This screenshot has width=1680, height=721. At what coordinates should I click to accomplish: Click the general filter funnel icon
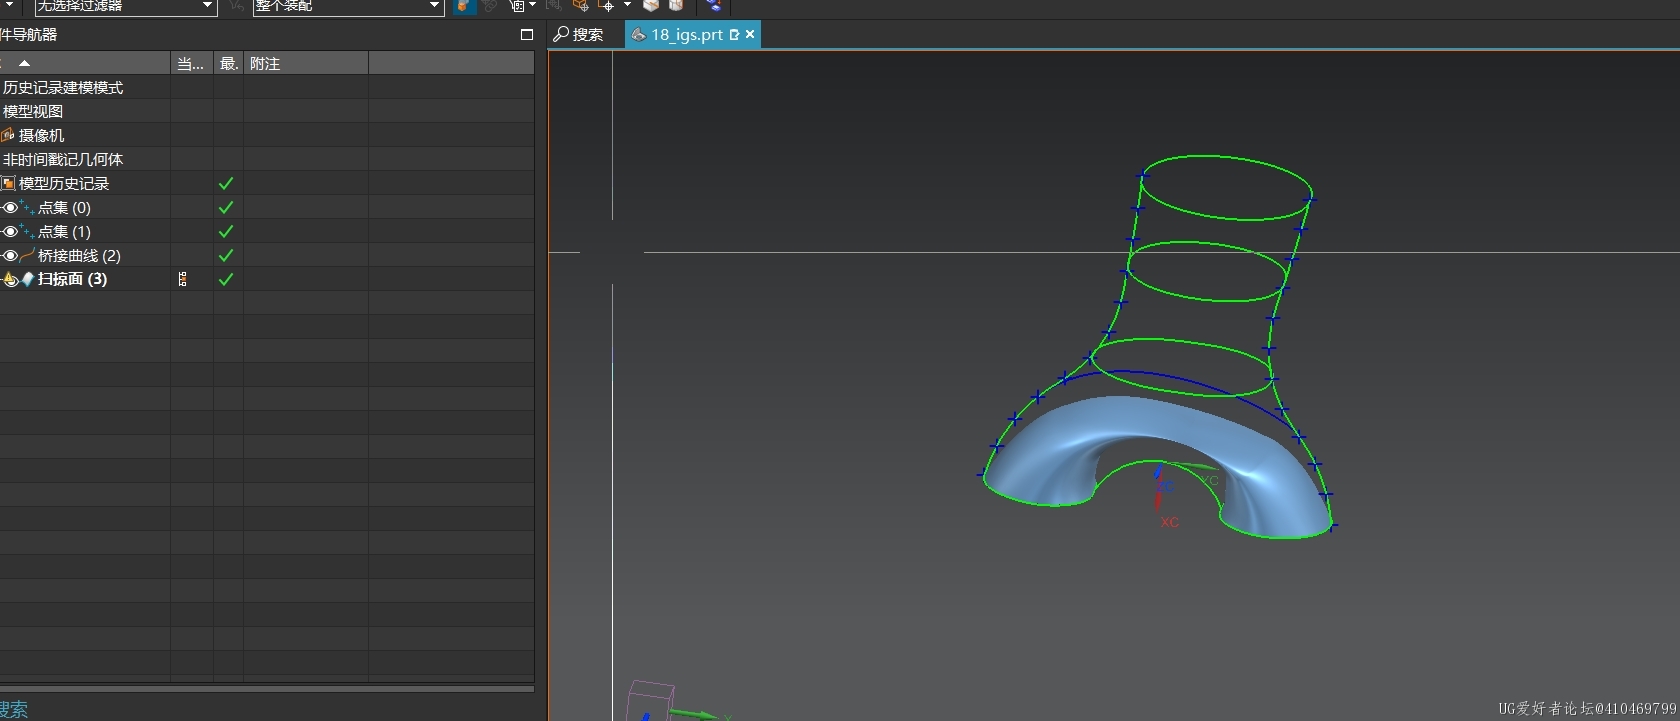(x=236, y=6)
